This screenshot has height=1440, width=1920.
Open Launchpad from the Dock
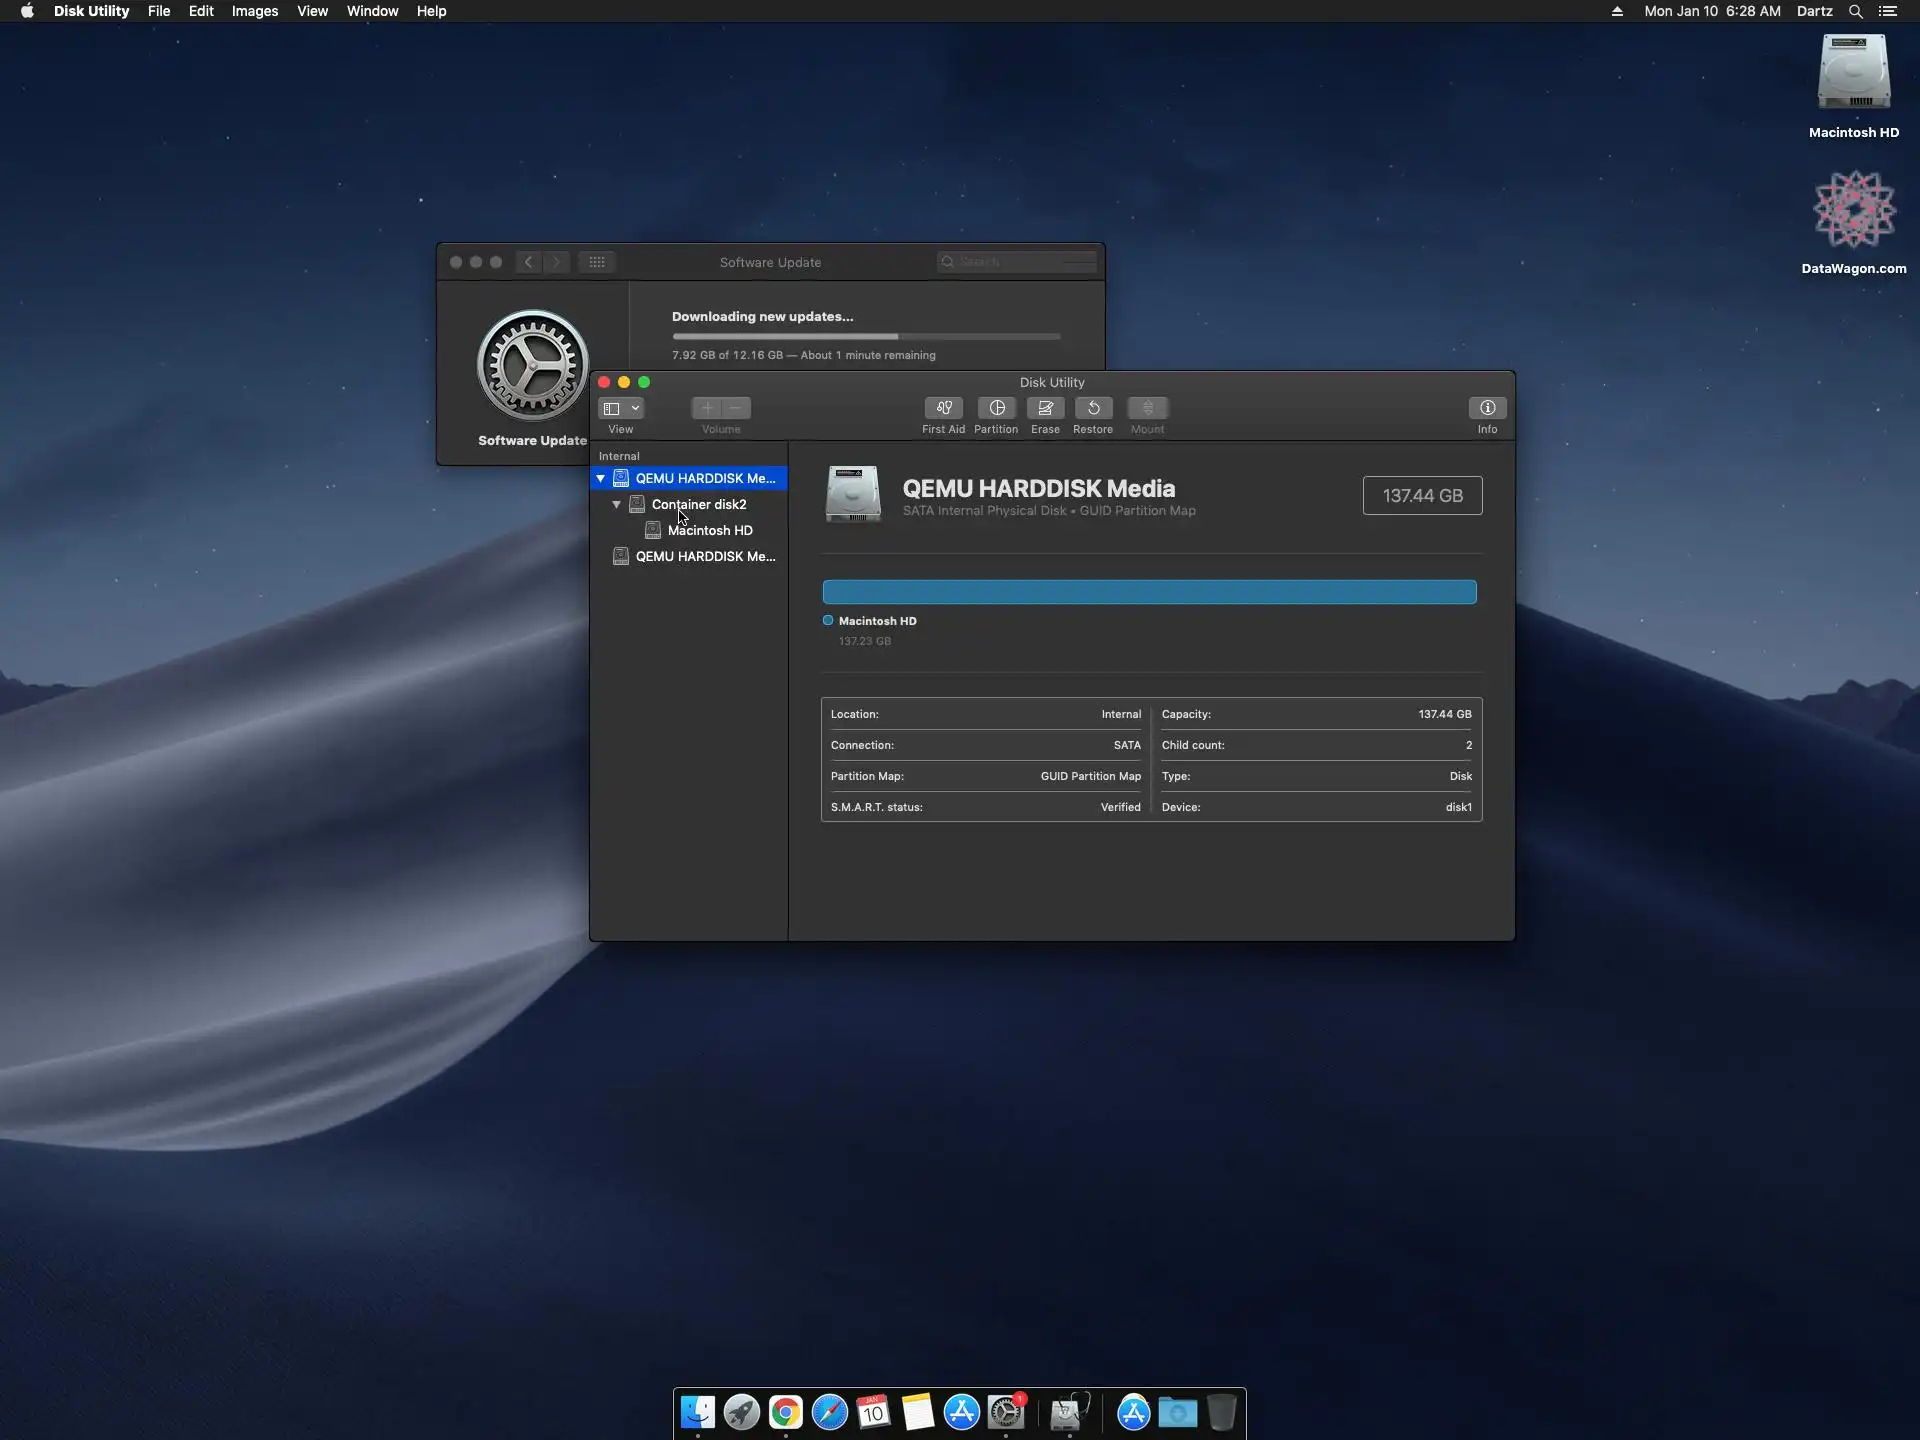point(742,1412)
